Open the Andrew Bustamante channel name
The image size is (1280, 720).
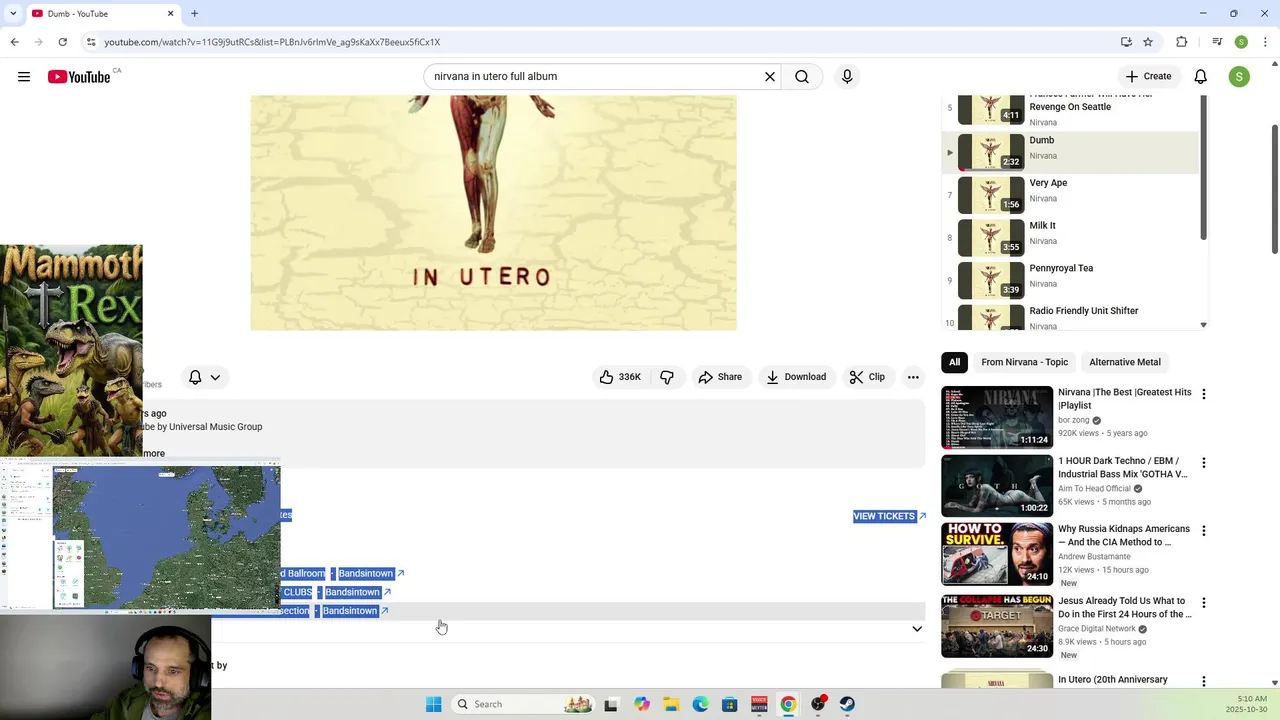[1094, 557]
